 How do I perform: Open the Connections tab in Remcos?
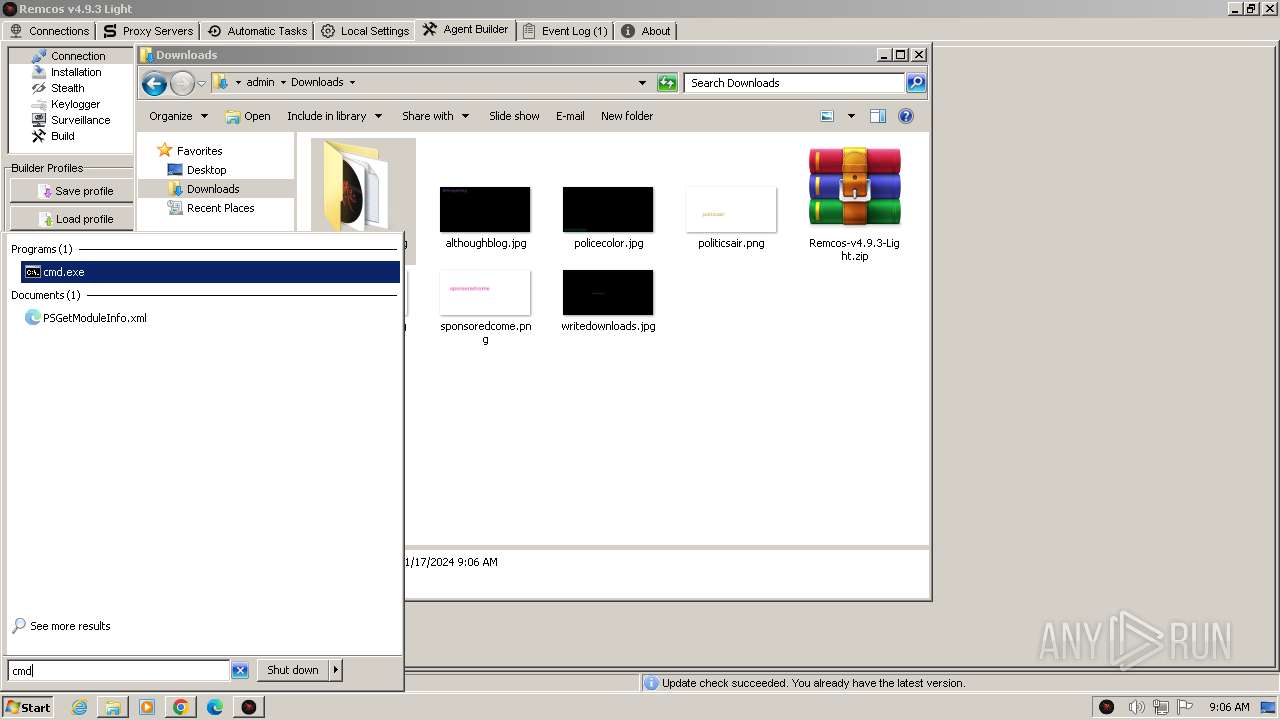point(49,31)
